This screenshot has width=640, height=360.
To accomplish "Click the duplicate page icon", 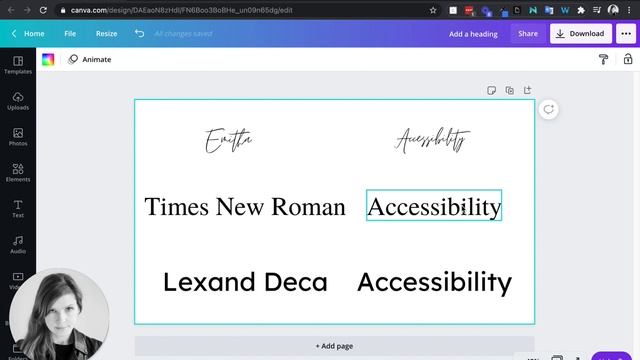I will (x=509, y=90).
